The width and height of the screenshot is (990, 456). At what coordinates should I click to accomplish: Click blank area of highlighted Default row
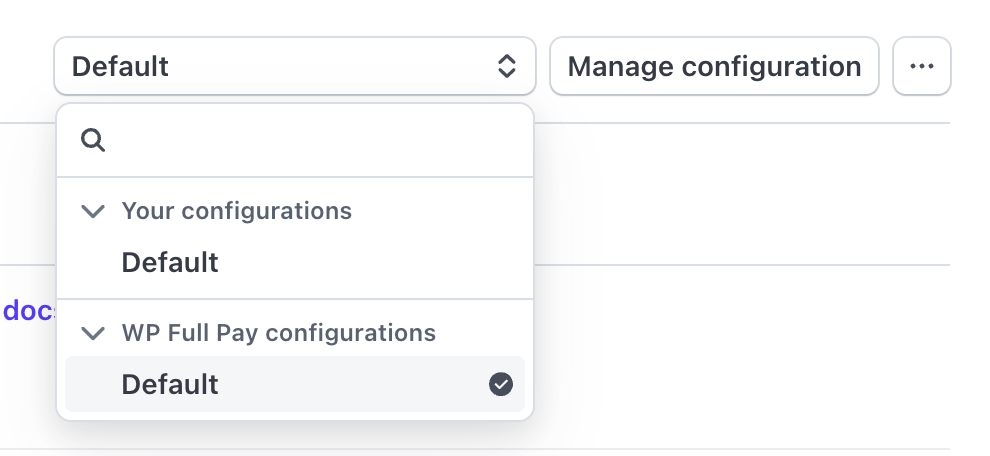(350, 384)
